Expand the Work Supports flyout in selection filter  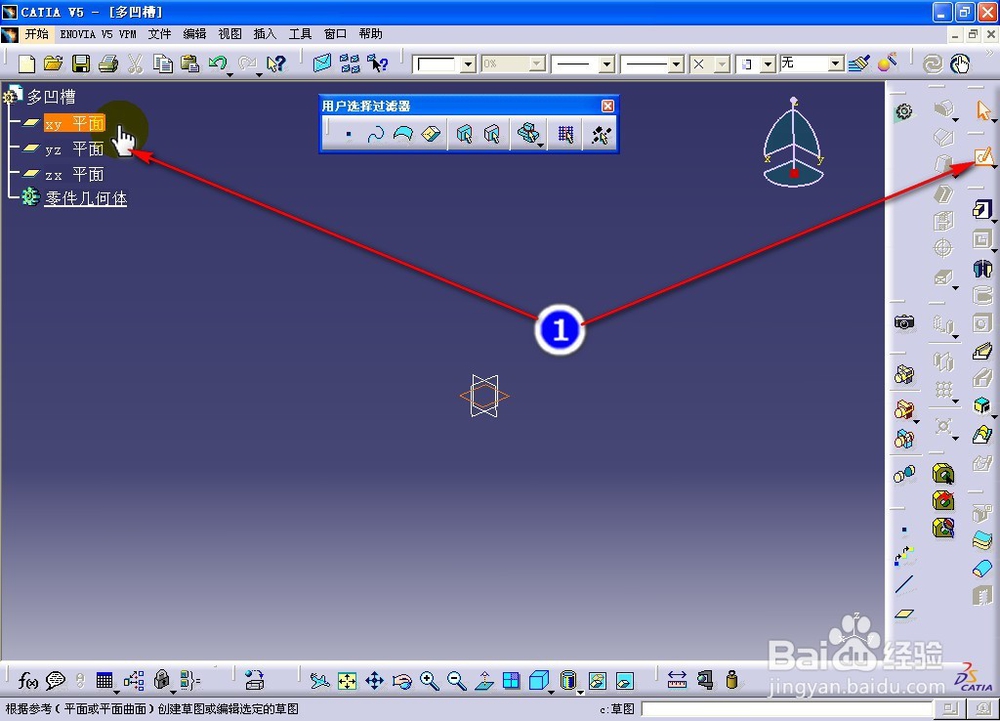click(x=541, y=146)
